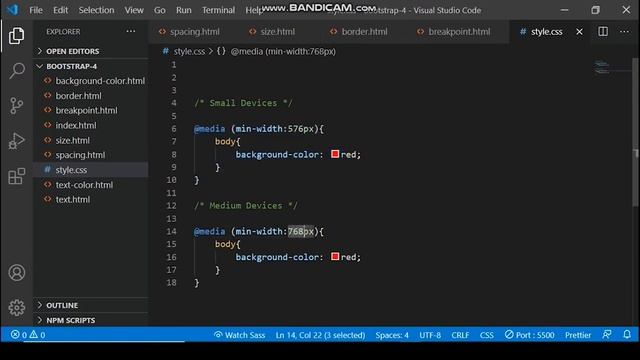Open Run and Debug view
Screen dimensions: 640x360
coord(16,141)
